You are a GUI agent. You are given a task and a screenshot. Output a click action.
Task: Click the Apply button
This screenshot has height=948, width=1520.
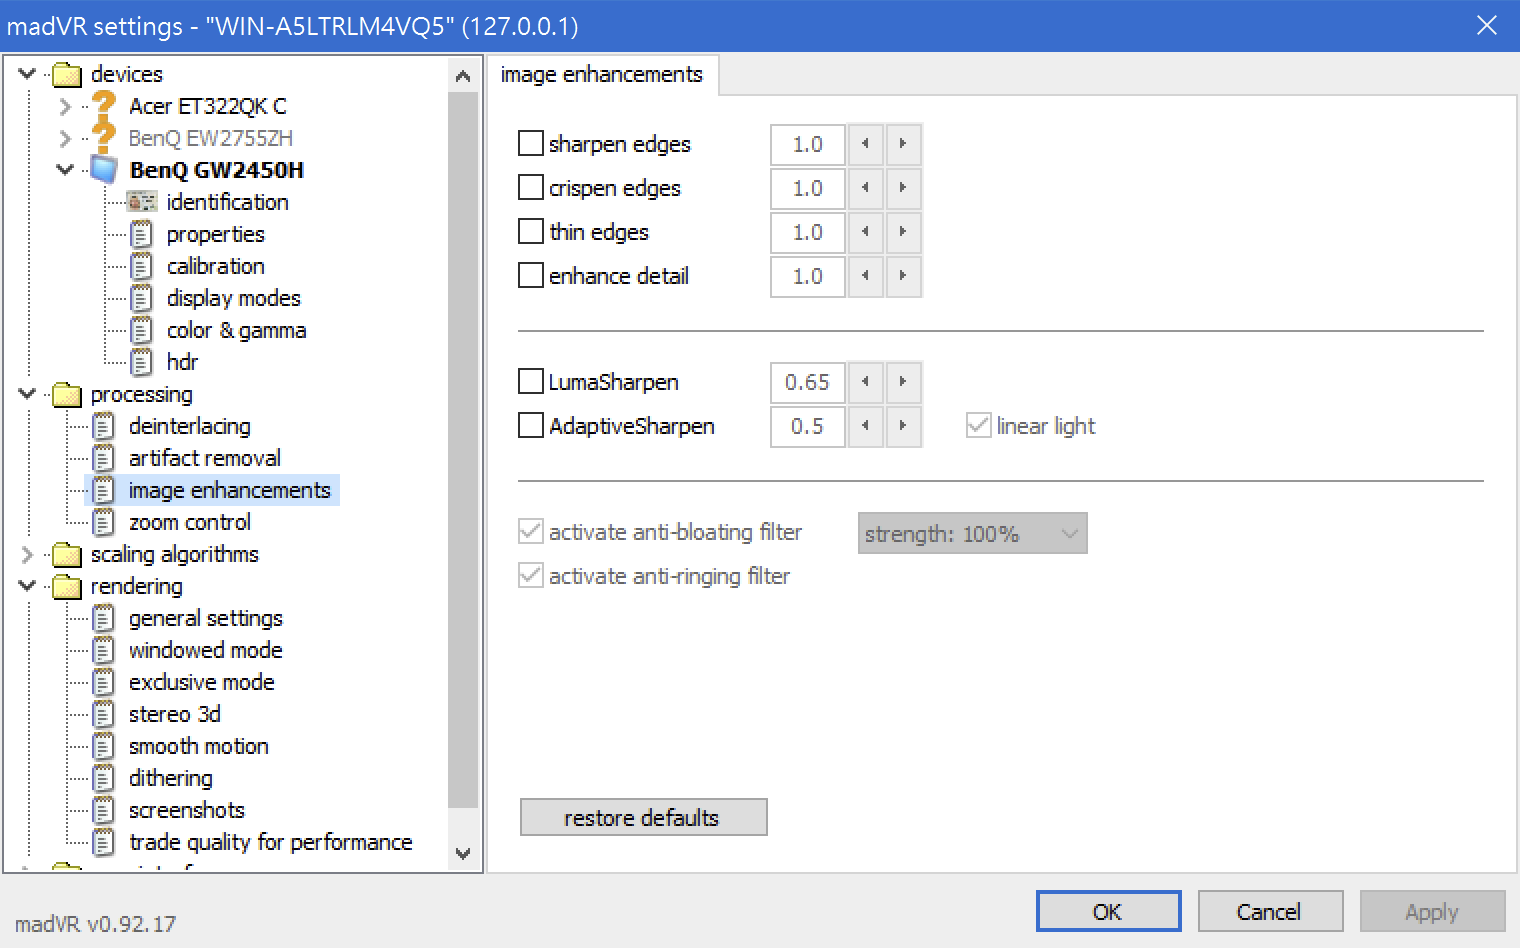1432,911
